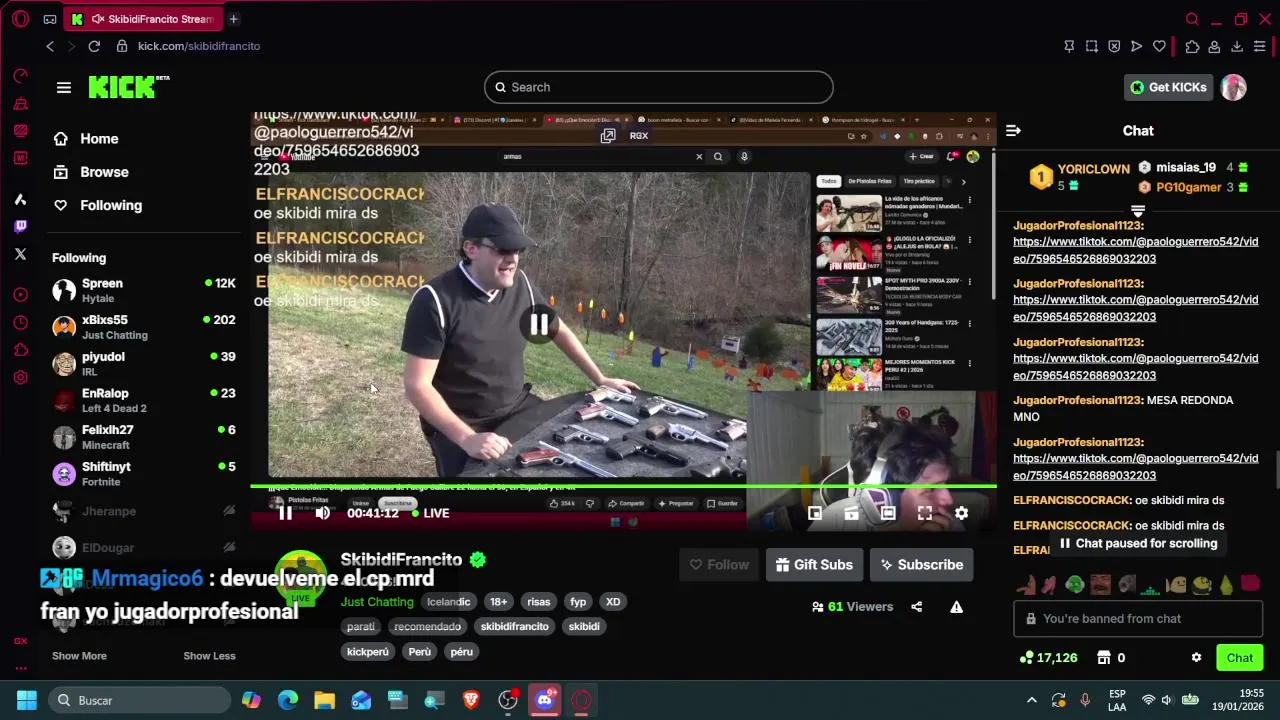Image resolution: width=1280 pixels, height=720 pixels.
Task: Click the chat scrollbar thumb
Action: coord(1276,468)
